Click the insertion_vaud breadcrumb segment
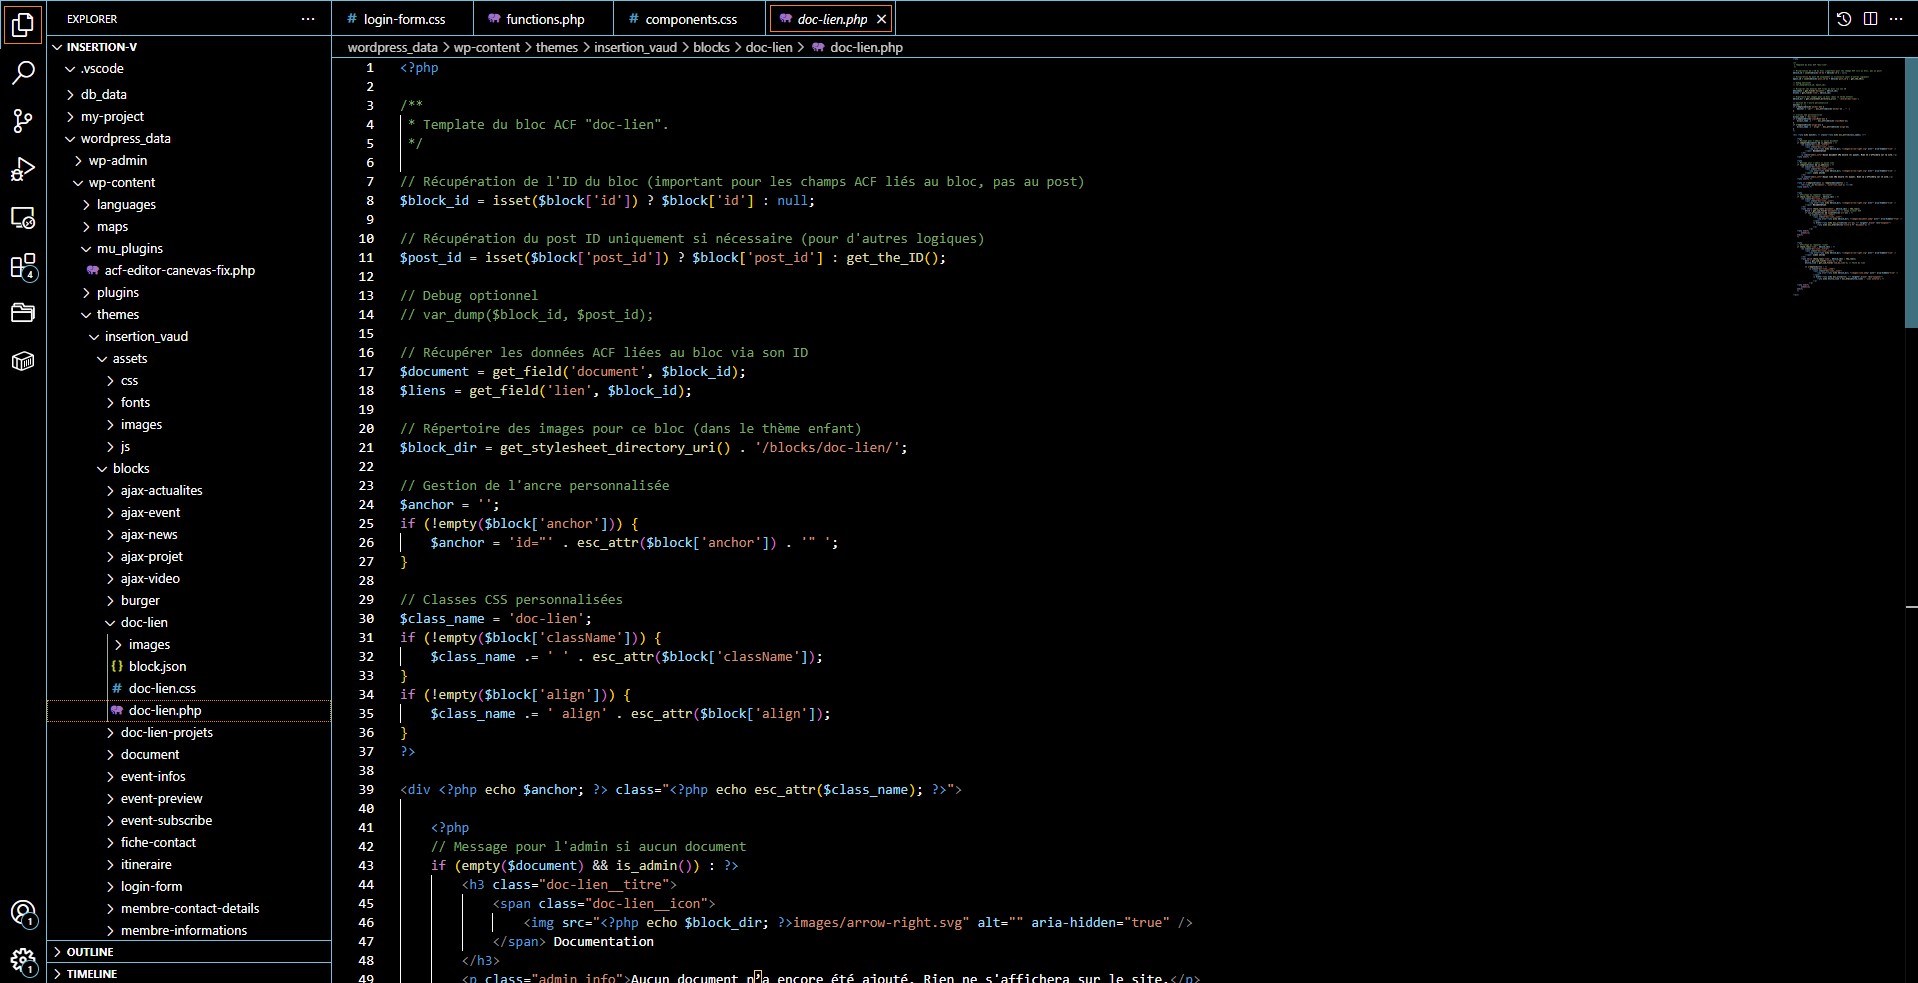Viewport: 1918px width, 983px height. (635, 47)
